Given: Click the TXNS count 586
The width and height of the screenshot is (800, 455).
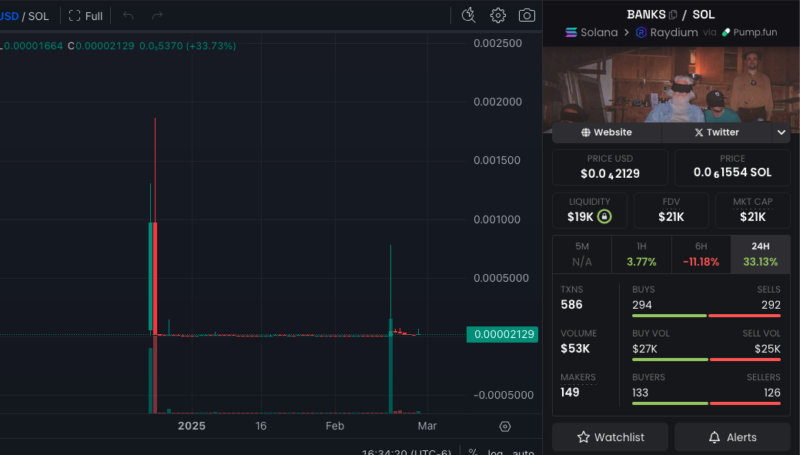Looking at the screenshot, I should tap(571, 305).
